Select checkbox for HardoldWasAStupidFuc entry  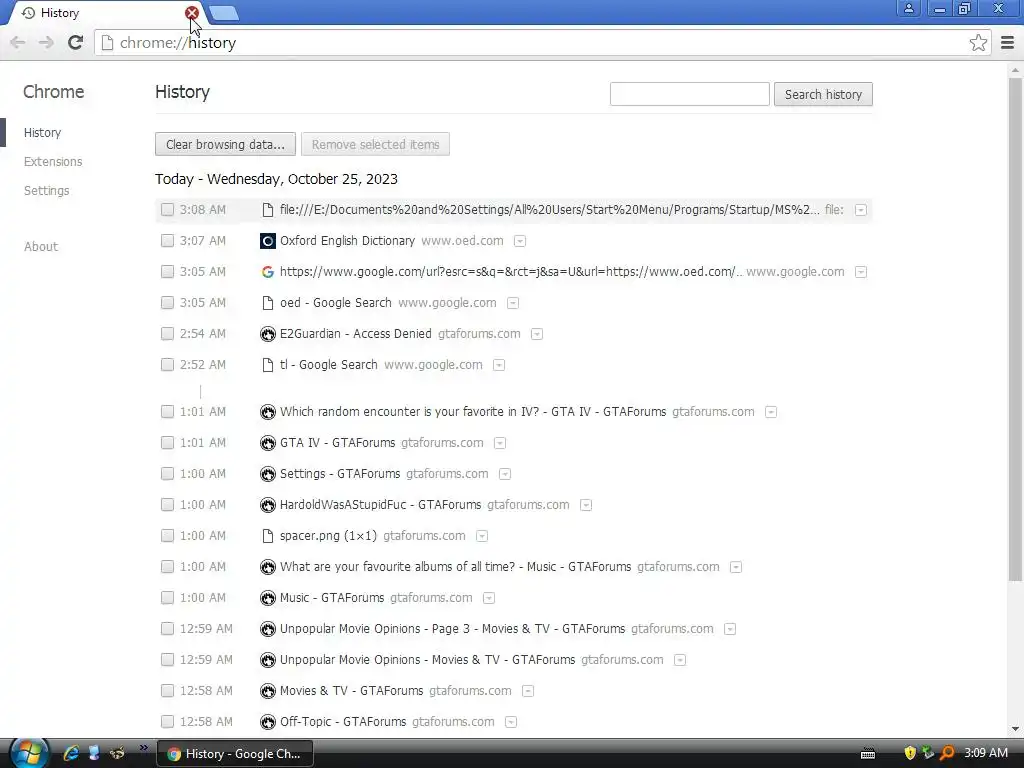tap(168, 505)
